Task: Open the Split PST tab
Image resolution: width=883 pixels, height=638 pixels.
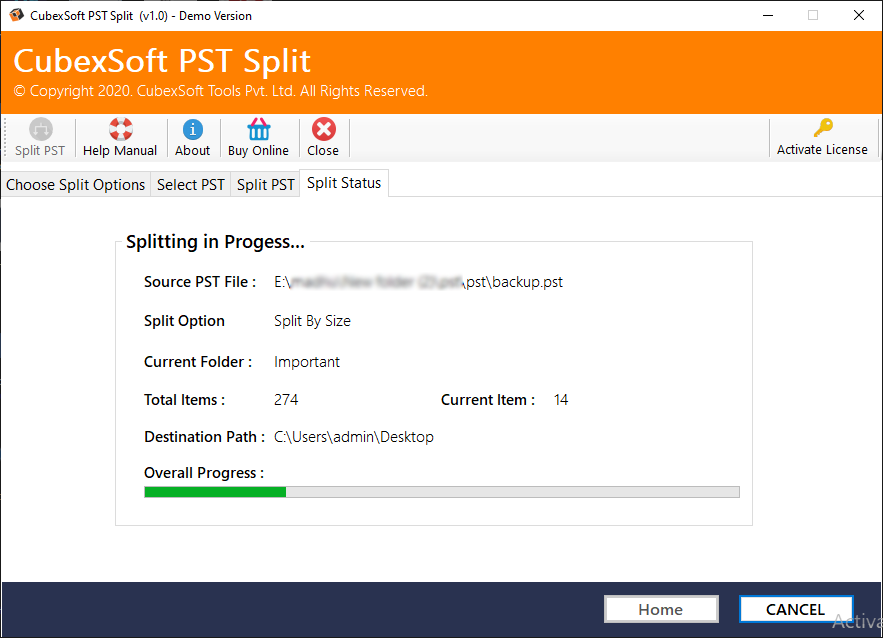Action: (x=265, y=185)
